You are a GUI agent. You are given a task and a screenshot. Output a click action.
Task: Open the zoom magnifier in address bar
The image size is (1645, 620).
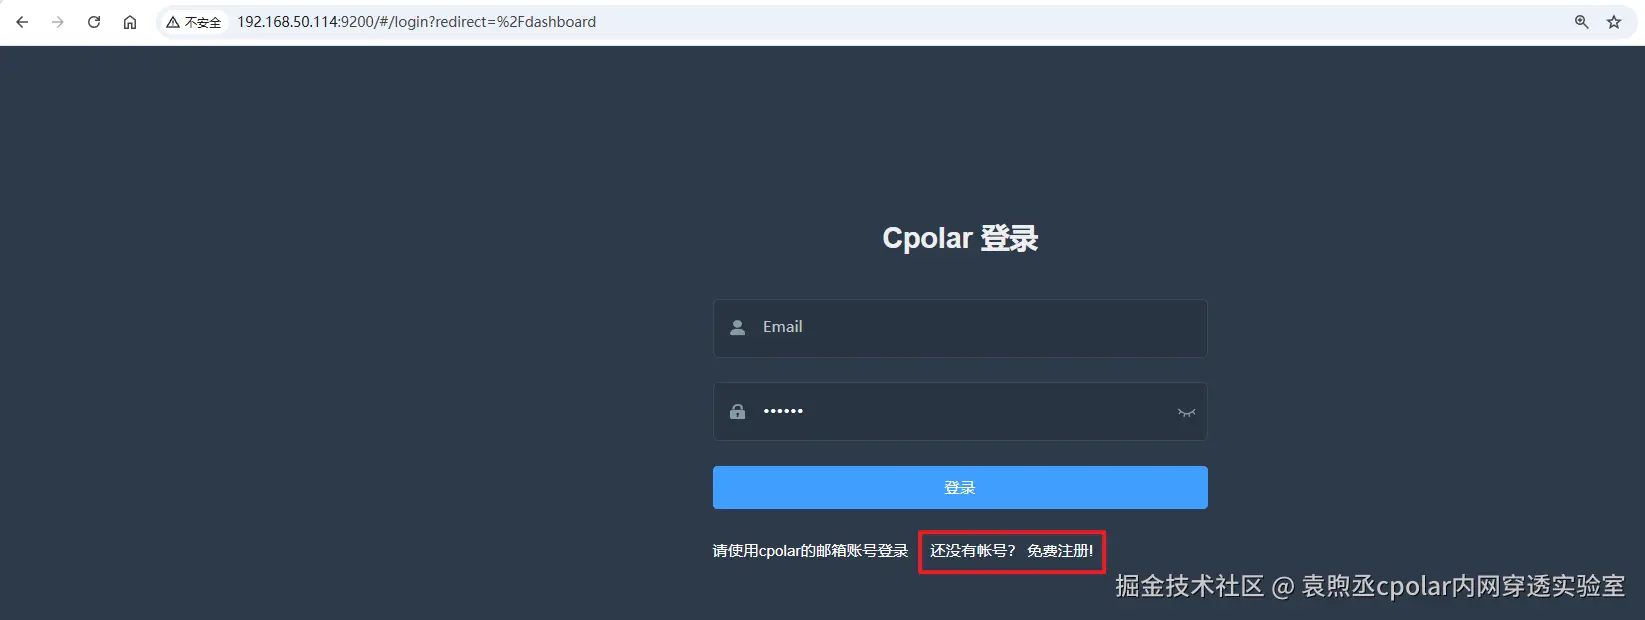pyautogui.click(x=1582, y=22)
